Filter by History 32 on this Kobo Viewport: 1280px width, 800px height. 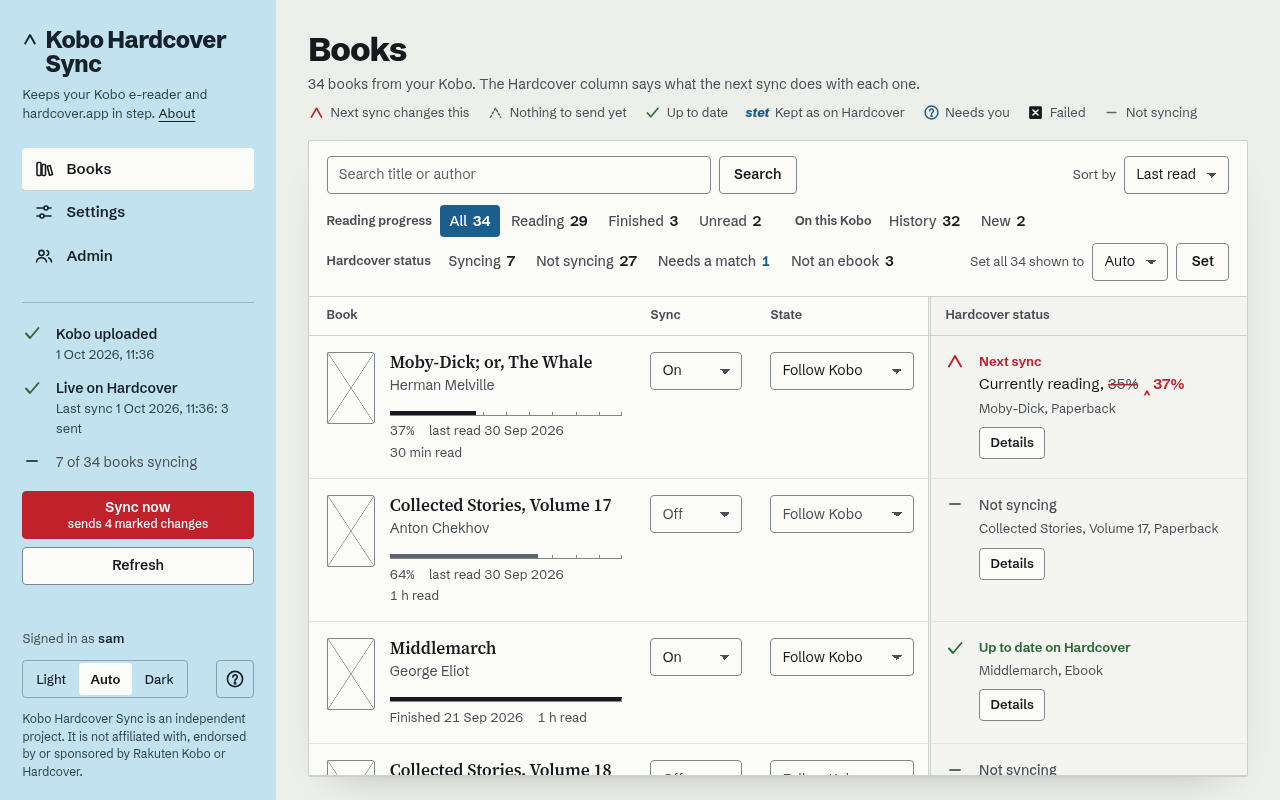pyautogui.click(x=924, y=221)
